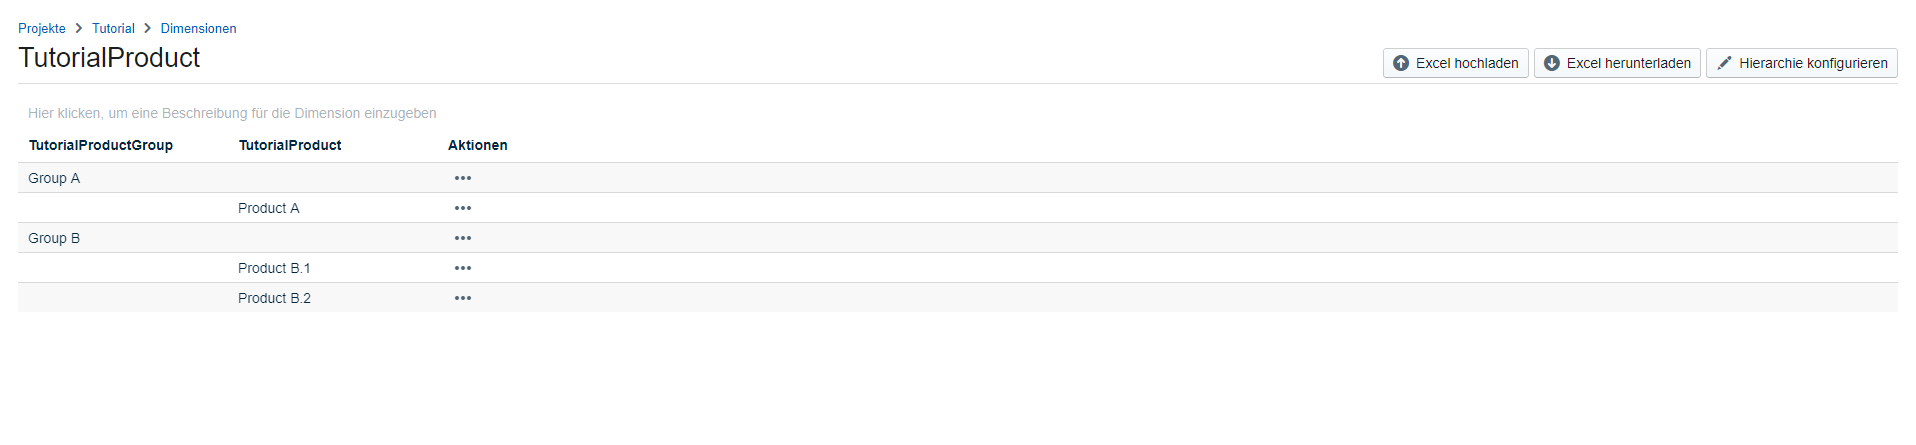
Task: Click the pencil icon for hierarchy configuration
Action: point(1724,63)
